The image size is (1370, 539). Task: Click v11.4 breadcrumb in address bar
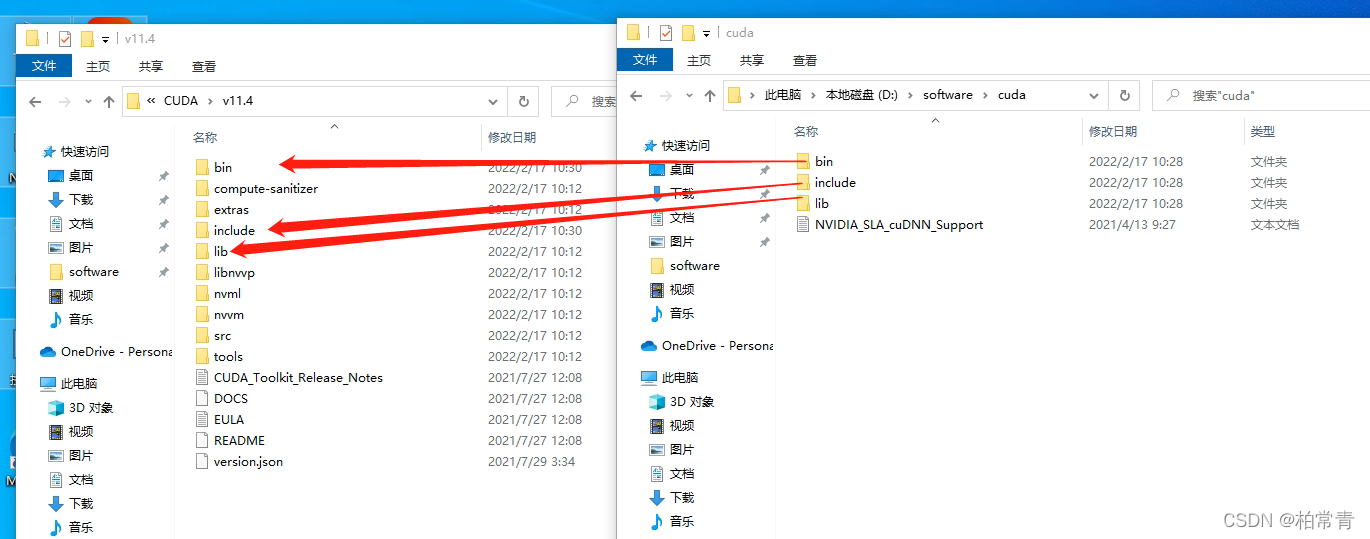[238, 101]
